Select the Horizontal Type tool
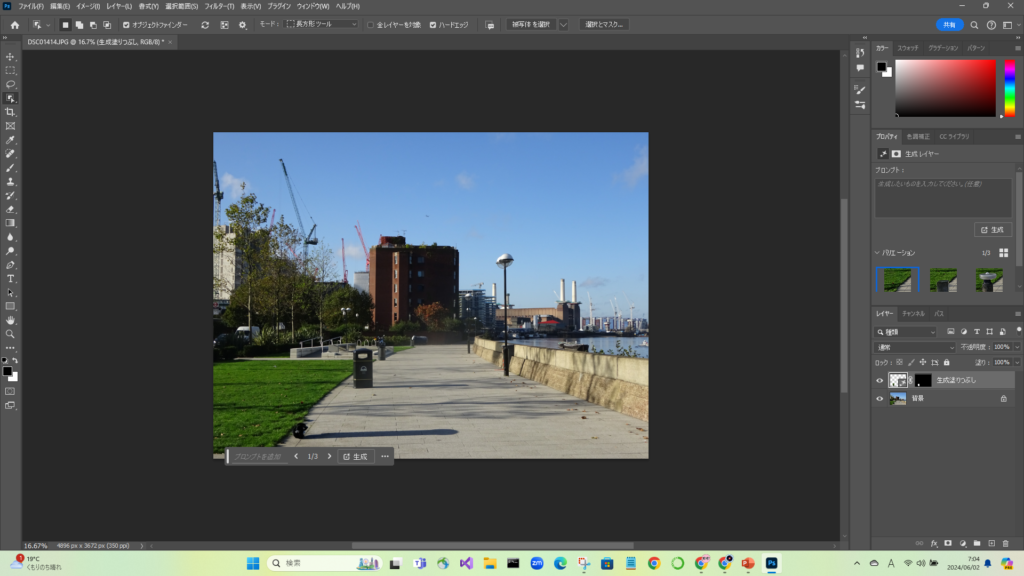Screen dimensions: 1024x576 coord(10,278)
